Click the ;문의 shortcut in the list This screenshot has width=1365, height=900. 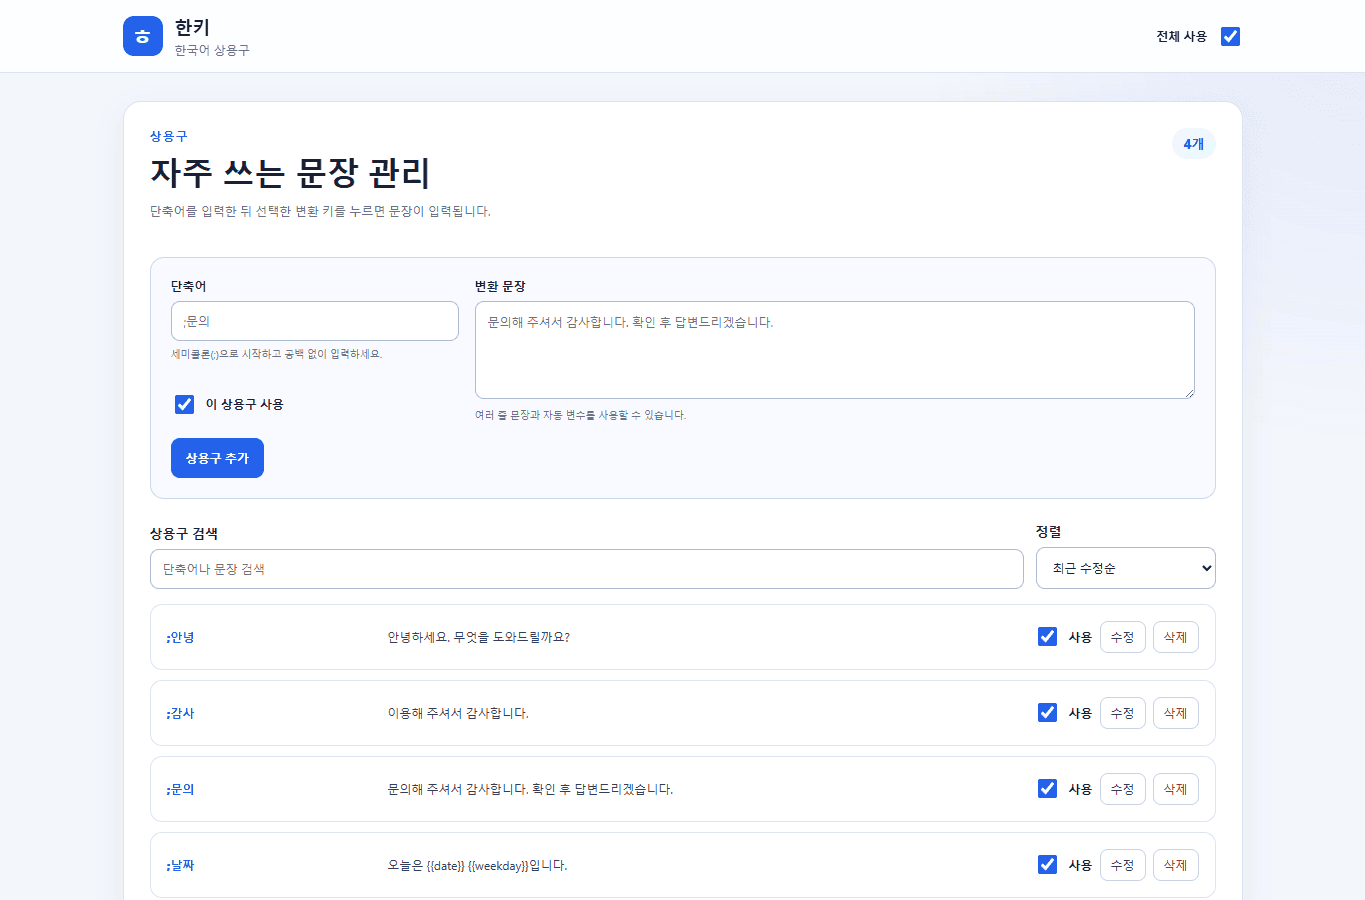pos(180,789)
